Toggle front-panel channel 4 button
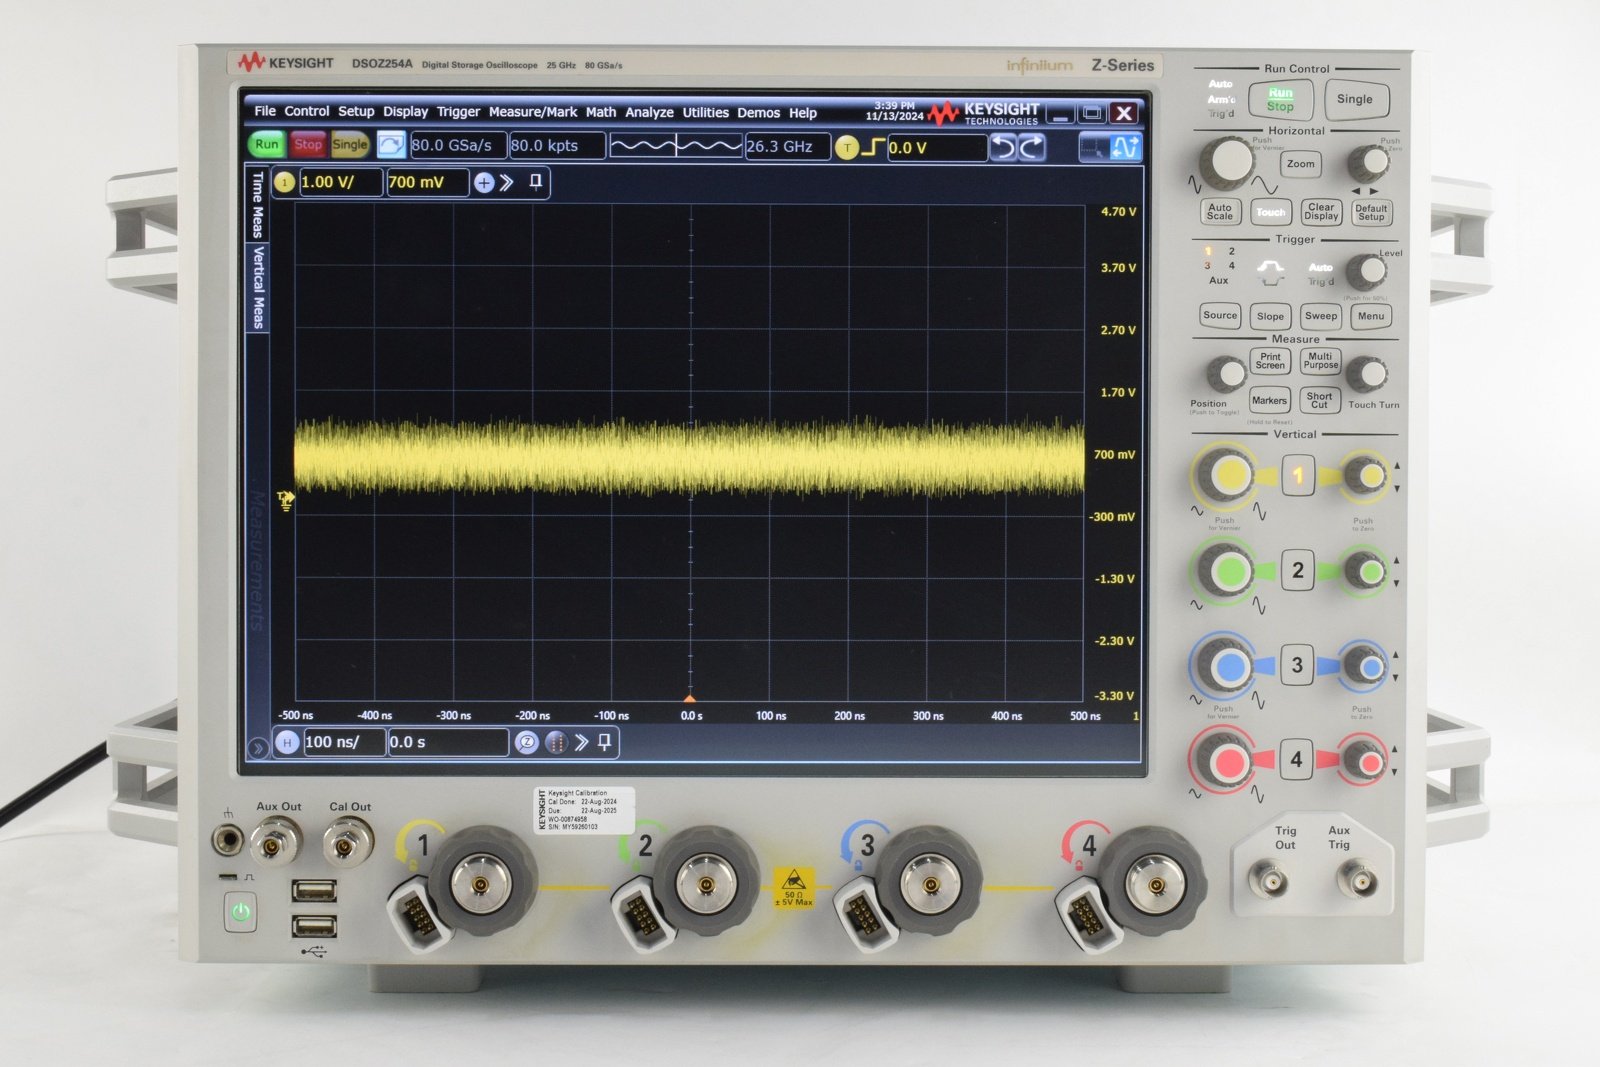 click(1297, 759)
